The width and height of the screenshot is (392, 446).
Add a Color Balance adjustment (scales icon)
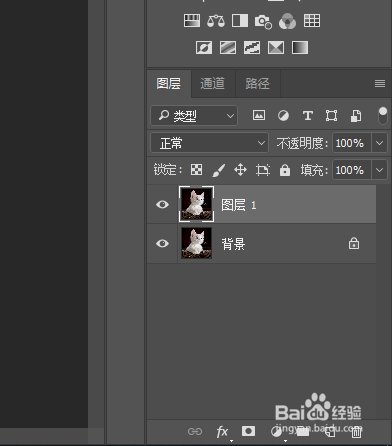(216, 21)
